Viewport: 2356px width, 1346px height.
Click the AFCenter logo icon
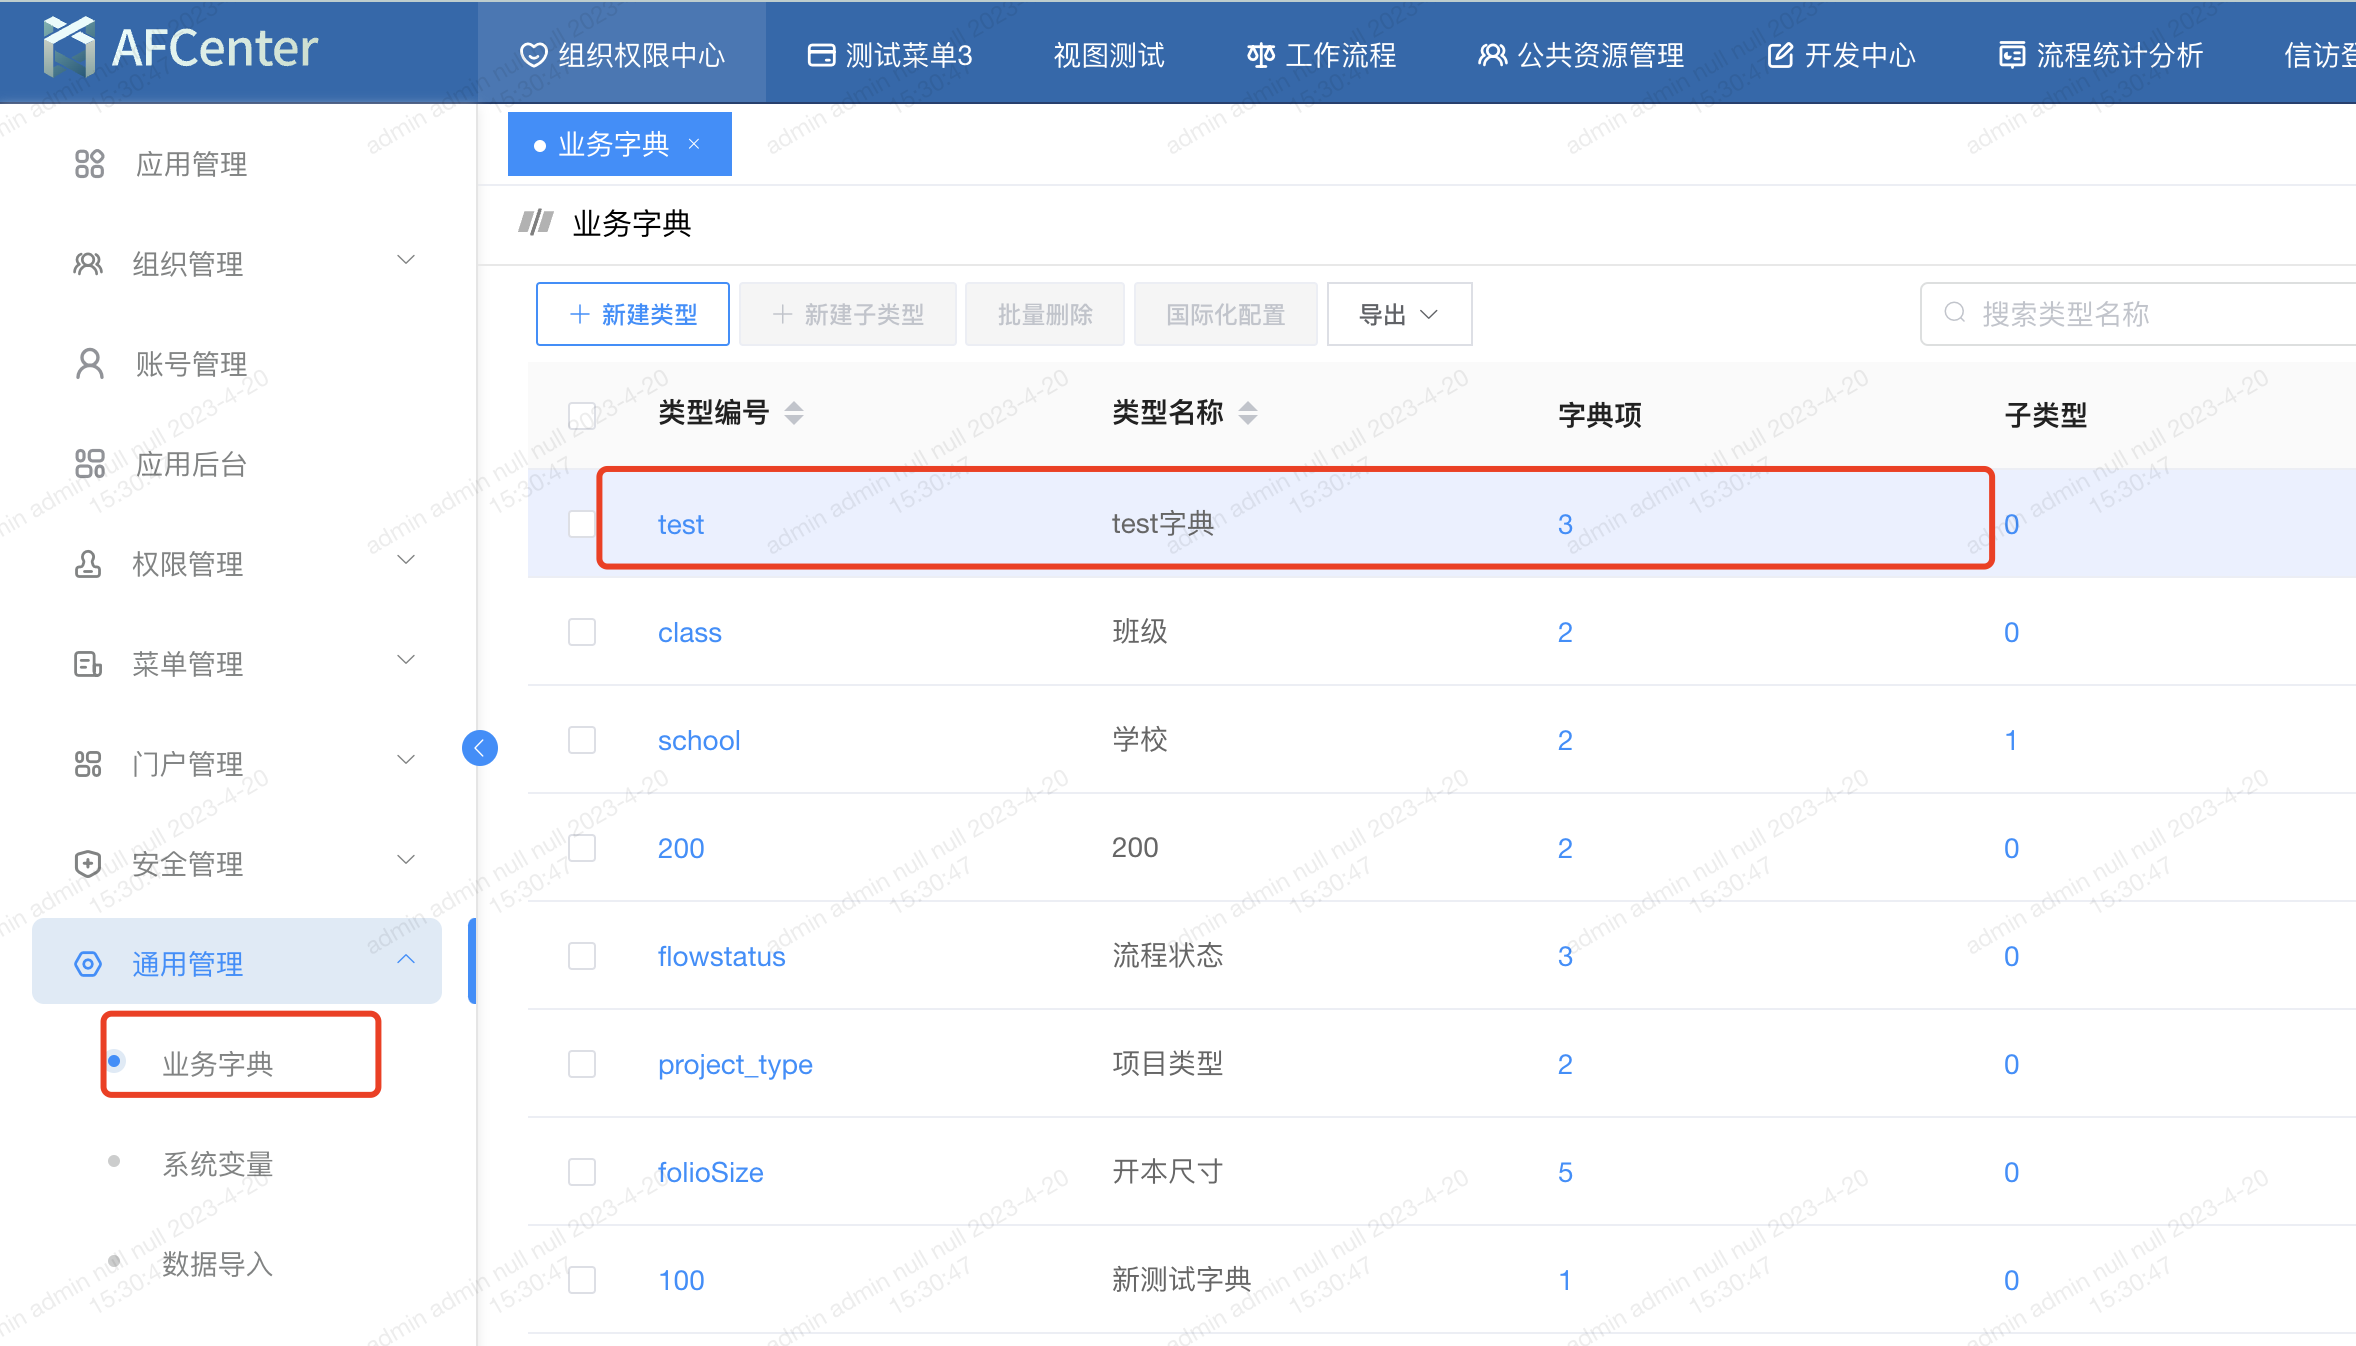coord(69,47)
